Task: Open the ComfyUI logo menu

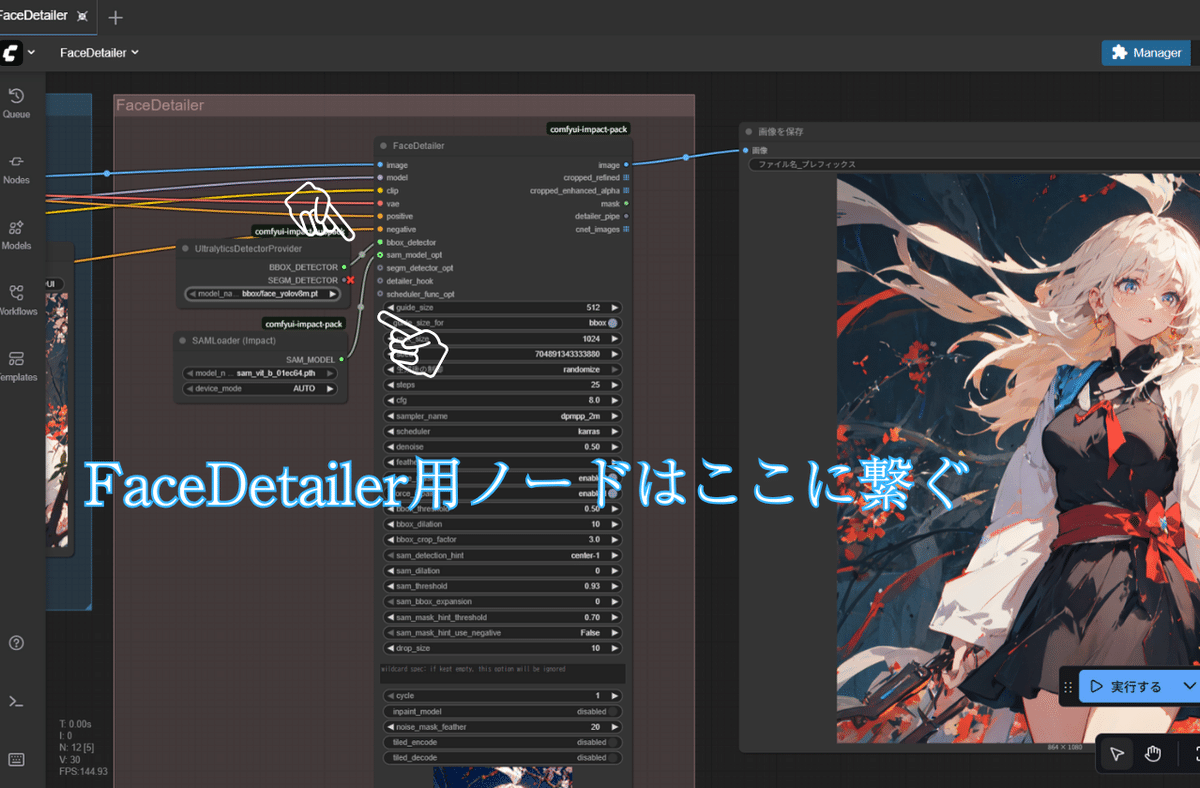Action: 12,52
